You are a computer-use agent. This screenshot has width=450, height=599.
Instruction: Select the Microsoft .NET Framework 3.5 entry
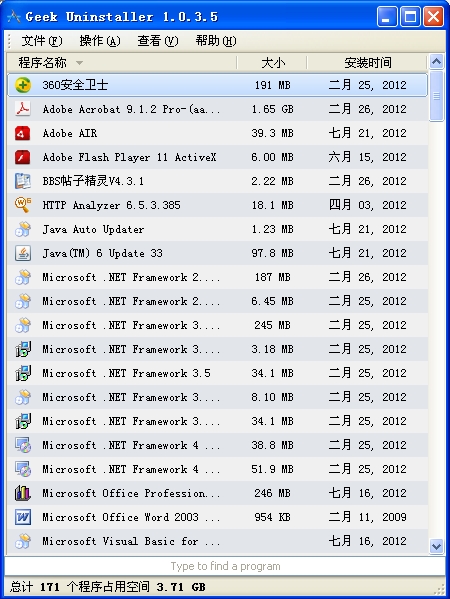[x=217, y=373]
